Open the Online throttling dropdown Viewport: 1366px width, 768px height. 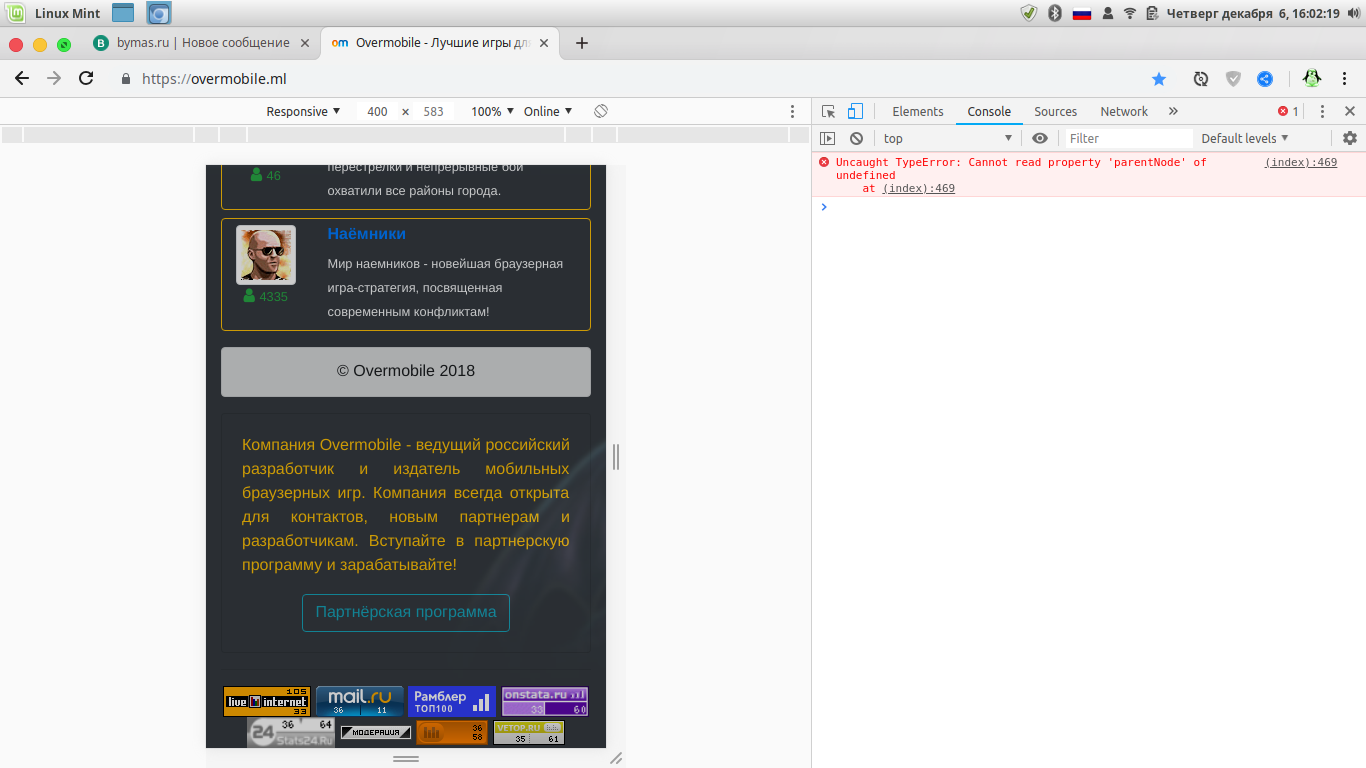tap(548, 112)
